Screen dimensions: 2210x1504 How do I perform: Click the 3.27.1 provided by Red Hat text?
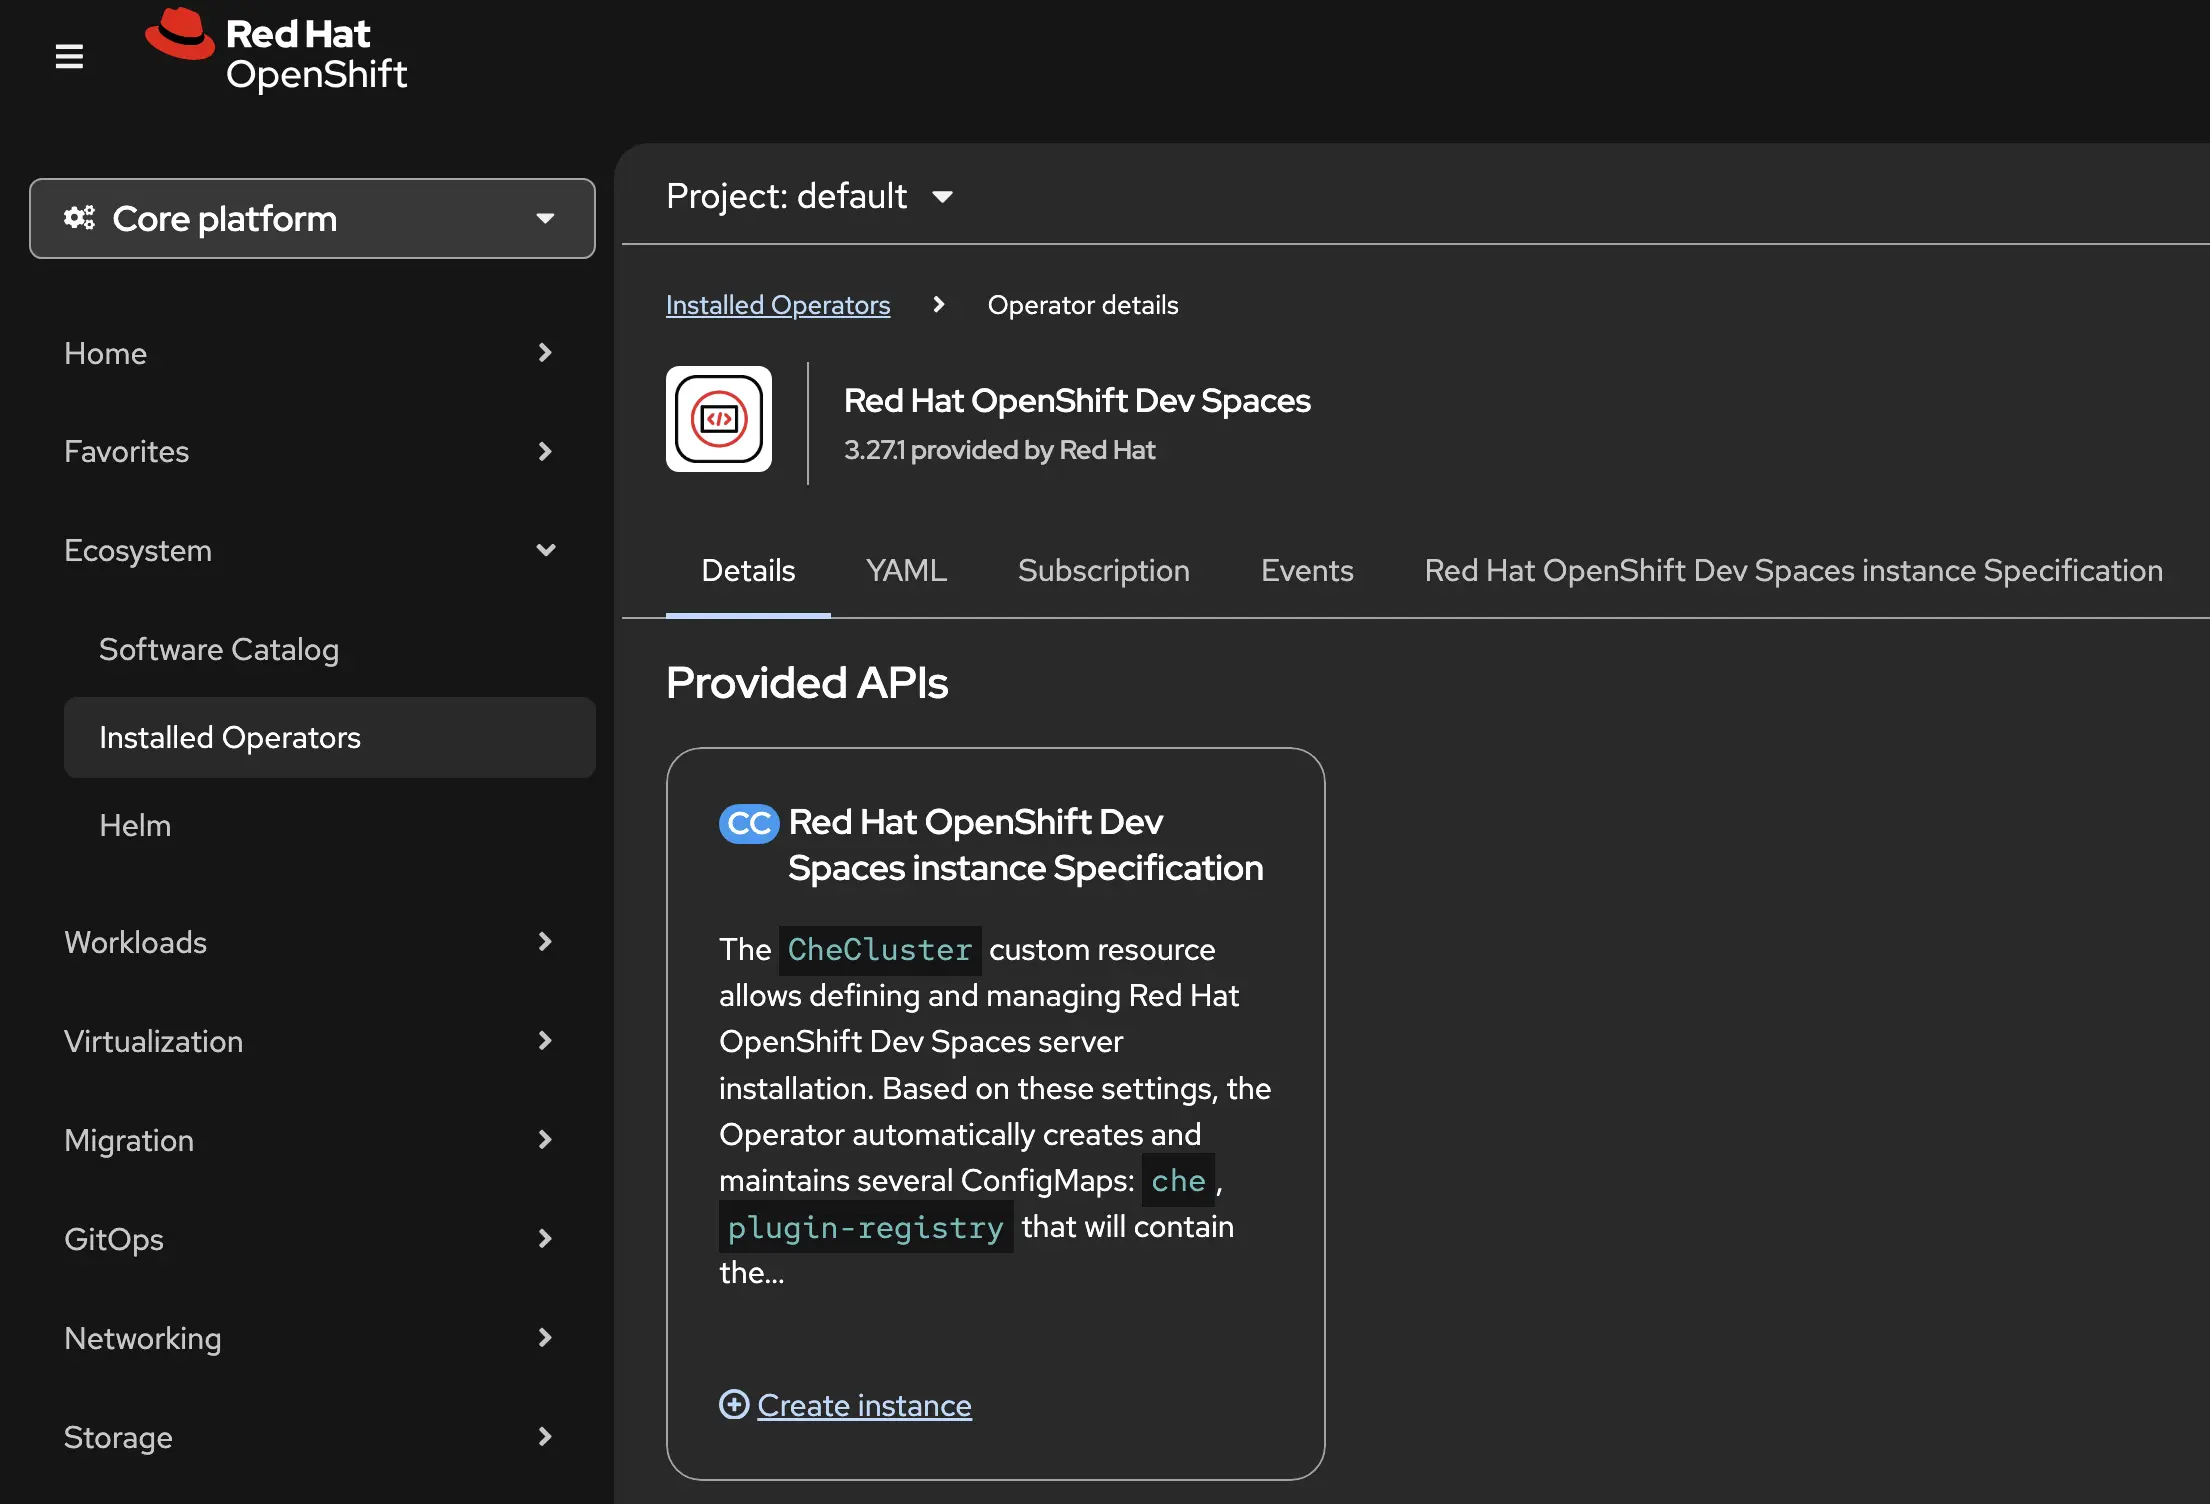tap(999, 450)
